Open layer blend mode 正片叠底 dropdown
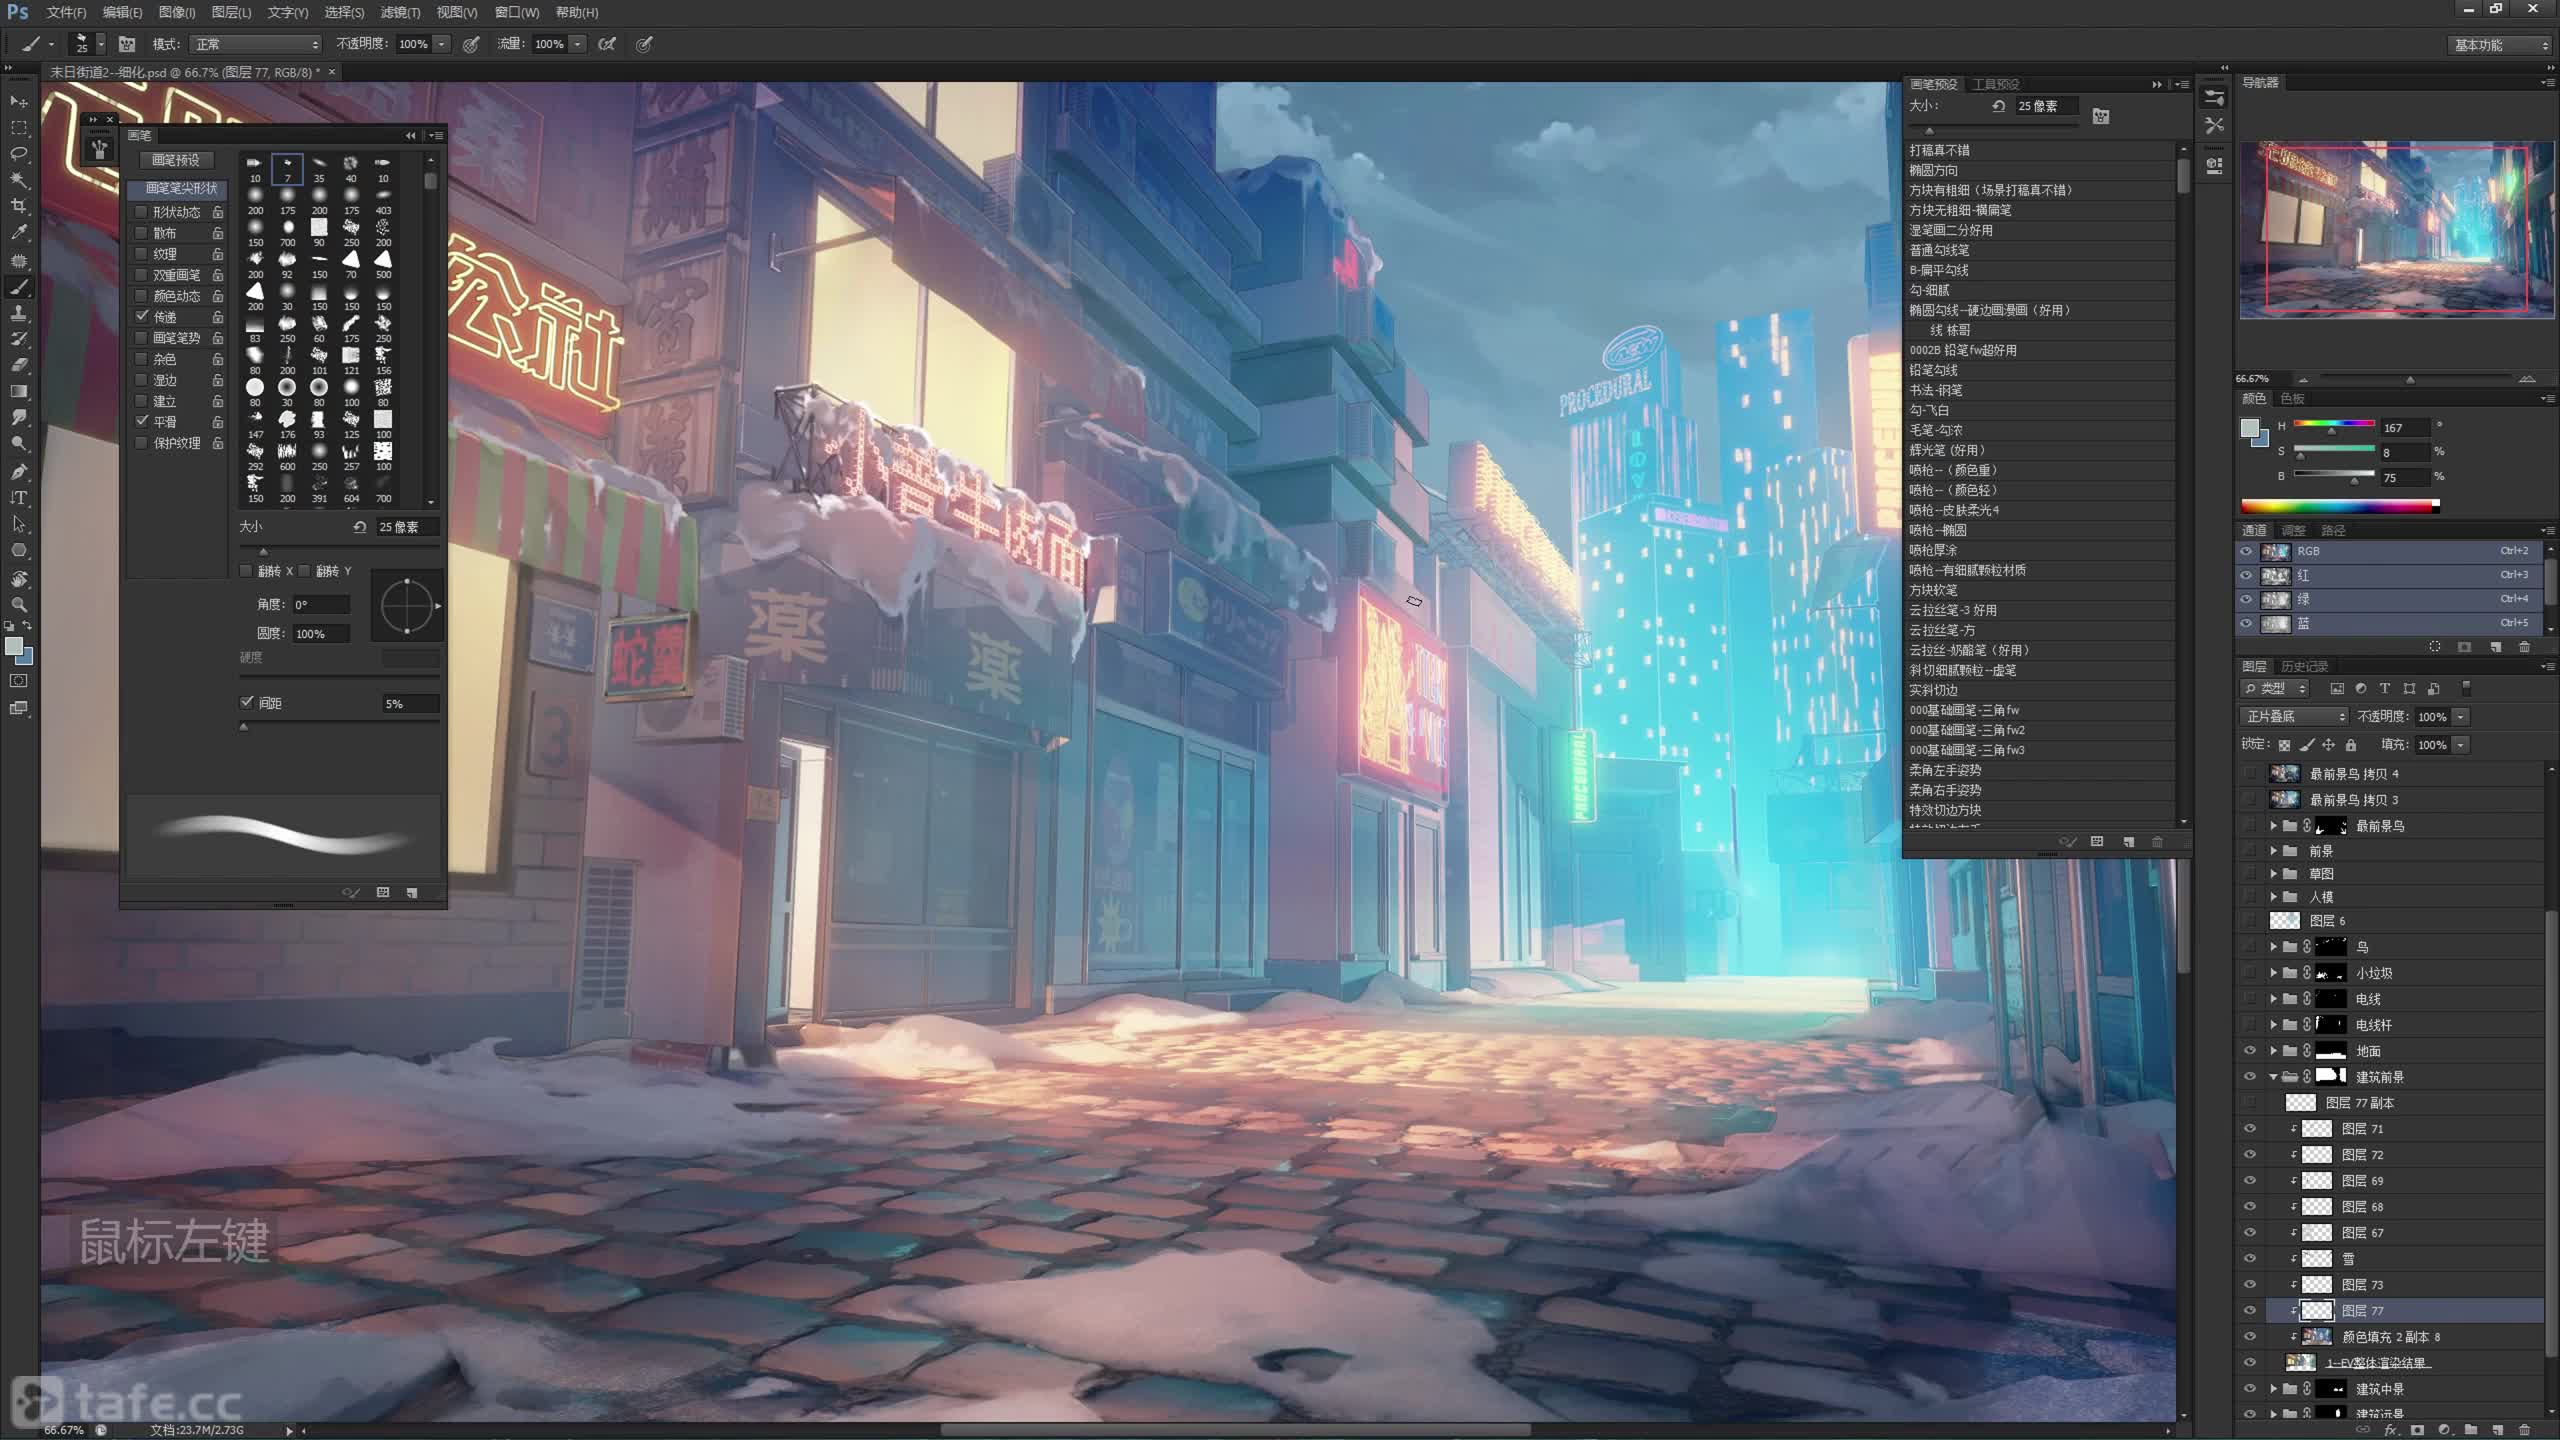The image size is (2560, 1440). click(2293, 717)
